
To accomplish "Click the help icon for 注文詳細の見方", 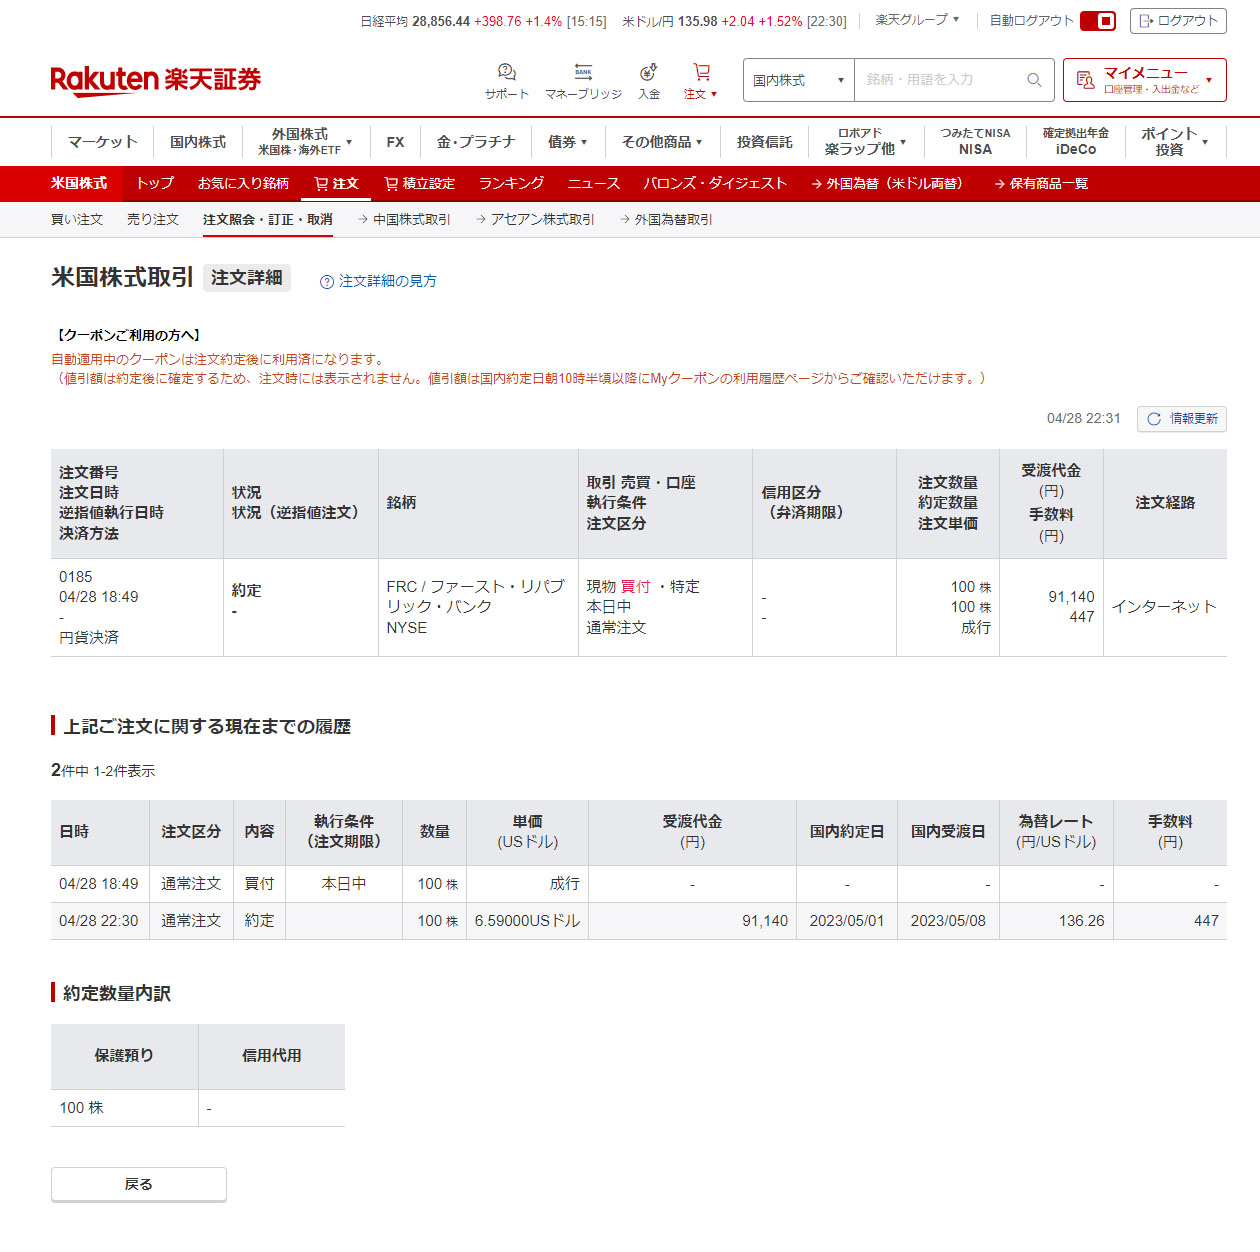I will (x=326, y=282).
